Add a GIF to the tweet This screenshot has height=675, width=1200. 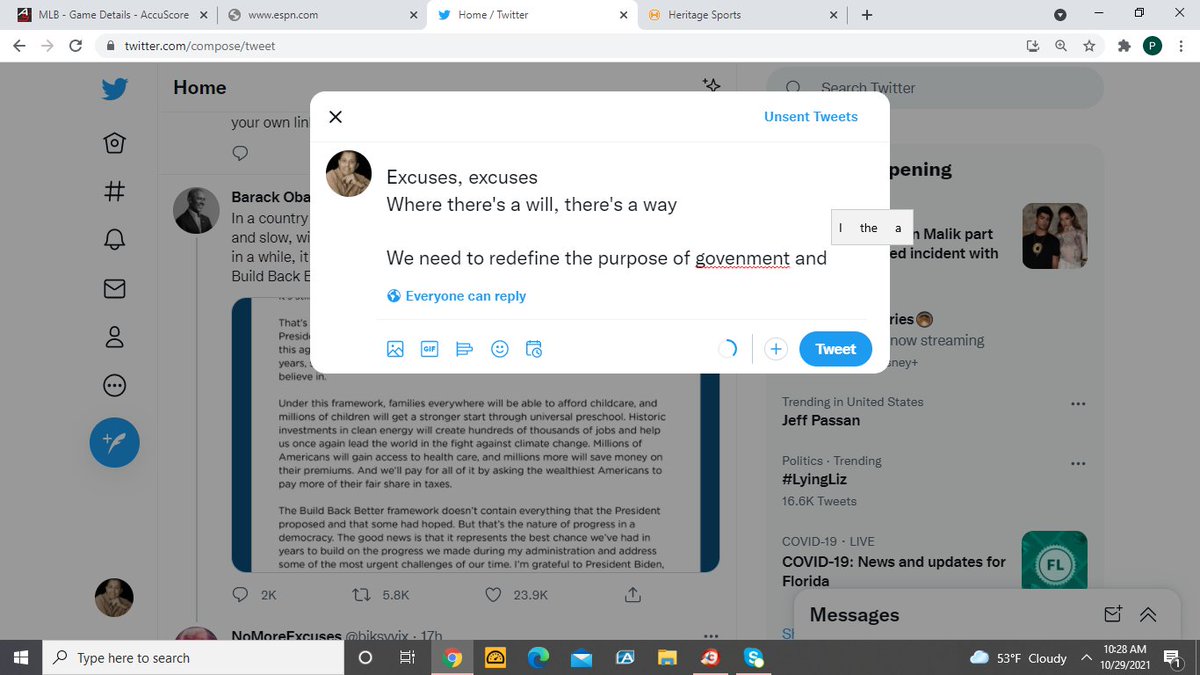point(430,349)
